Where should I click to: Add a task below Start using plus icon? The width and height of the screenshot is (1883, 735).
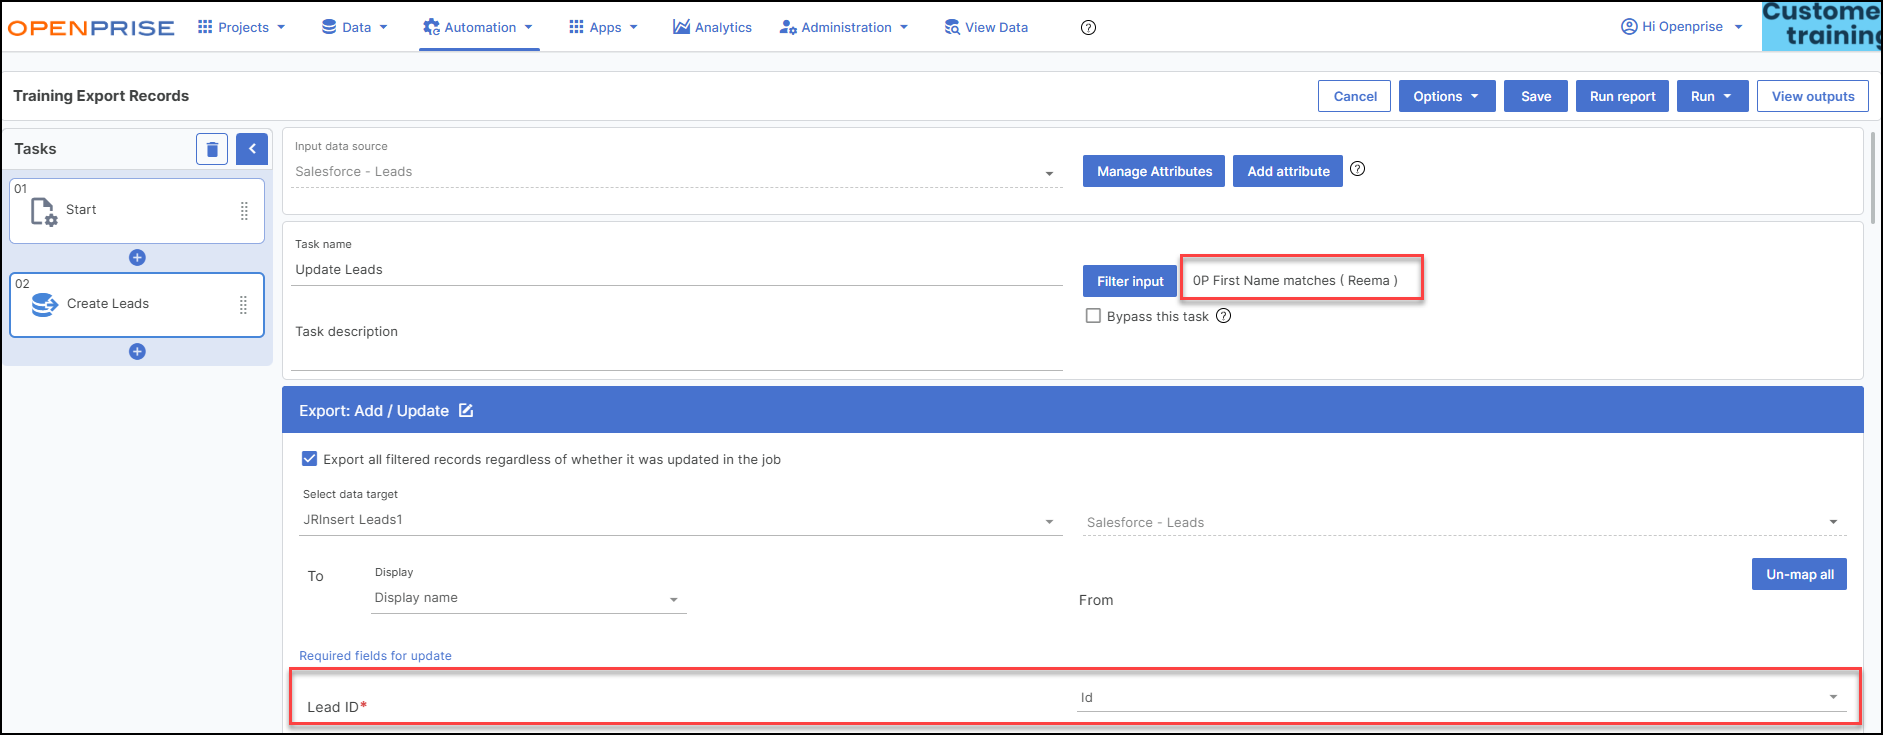tap(137, 258)
